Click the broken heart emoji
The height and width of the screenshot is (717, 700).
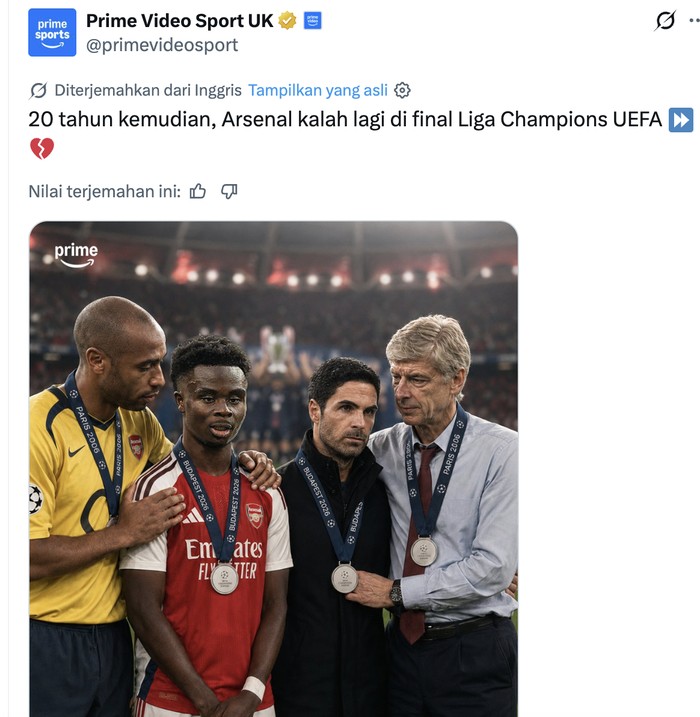(x=42, y=149)
